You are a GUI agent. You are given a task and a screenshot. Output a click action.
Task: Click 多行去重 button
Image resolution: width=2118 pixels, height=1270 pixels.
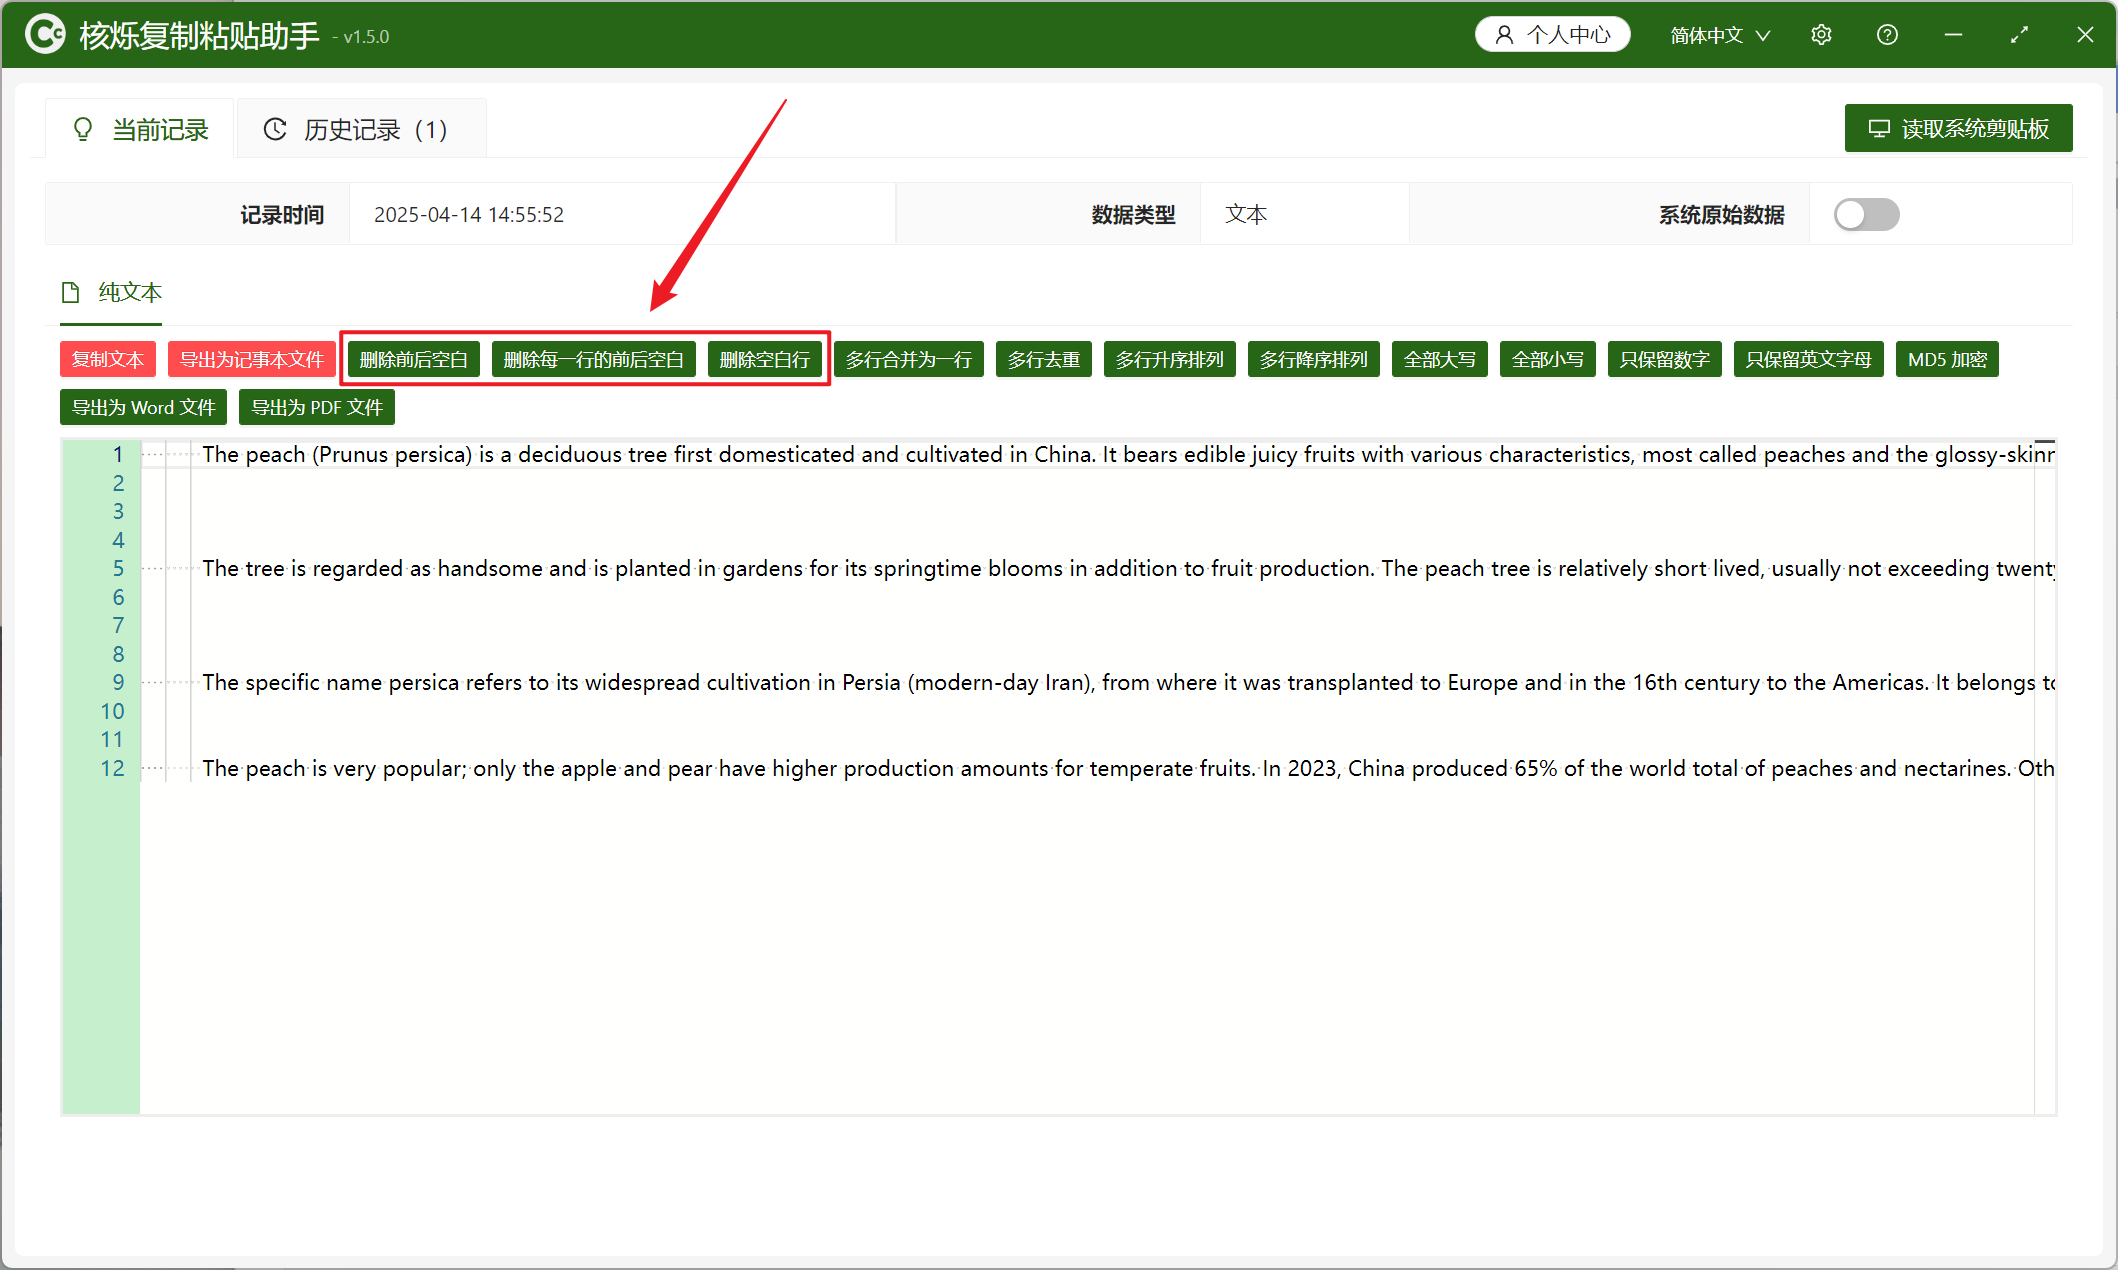(x=1044, y=359)
